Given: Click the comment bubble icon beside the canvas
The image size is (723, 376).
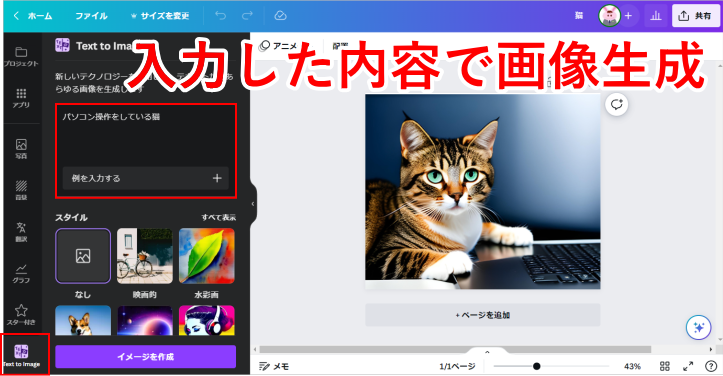Looking at the screenshot, I should click(x=616, y=104).
